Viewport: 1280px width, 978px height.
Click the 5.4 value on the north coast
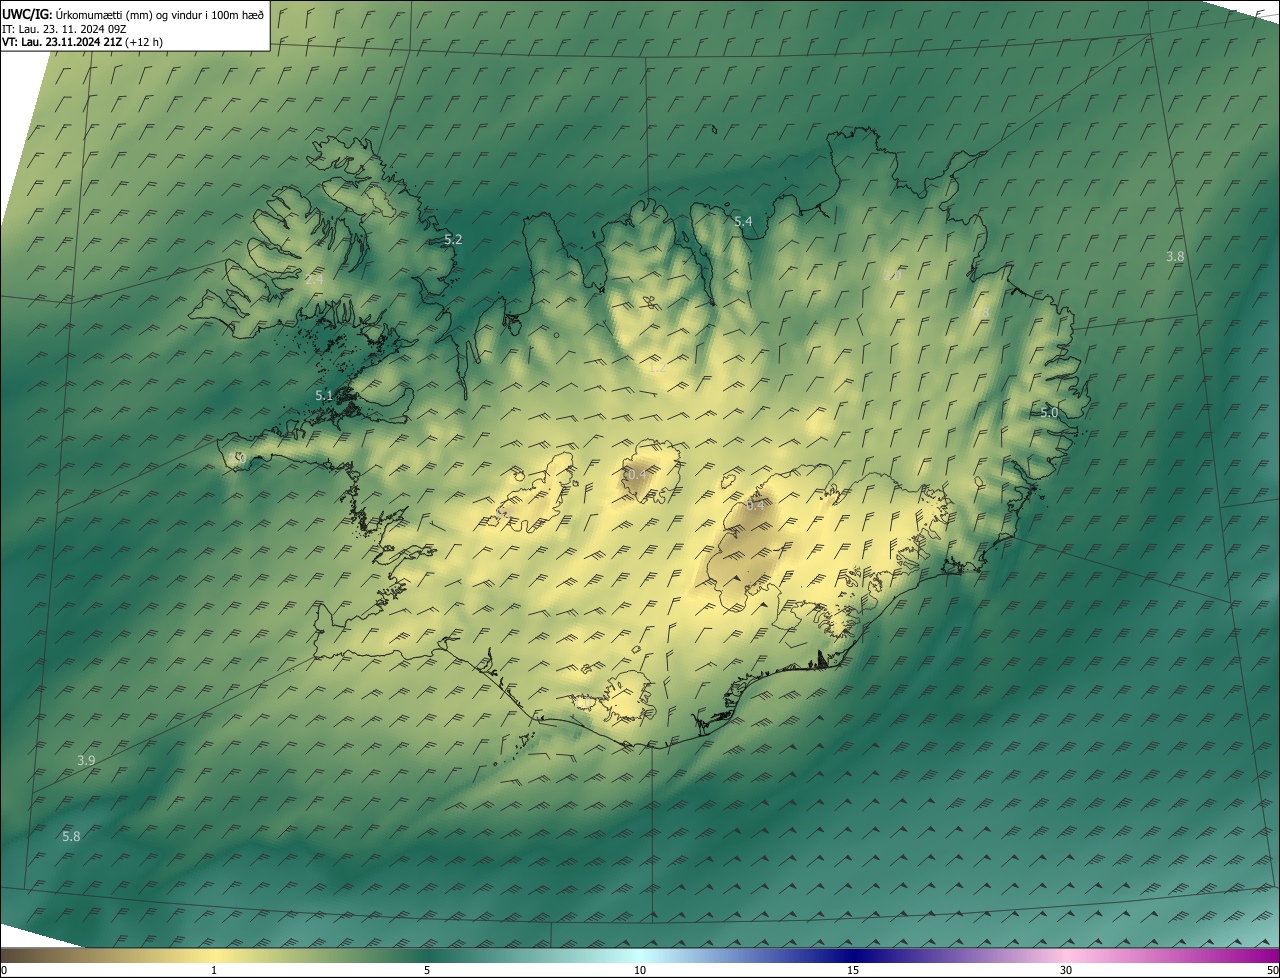click(x=743, y=221)
